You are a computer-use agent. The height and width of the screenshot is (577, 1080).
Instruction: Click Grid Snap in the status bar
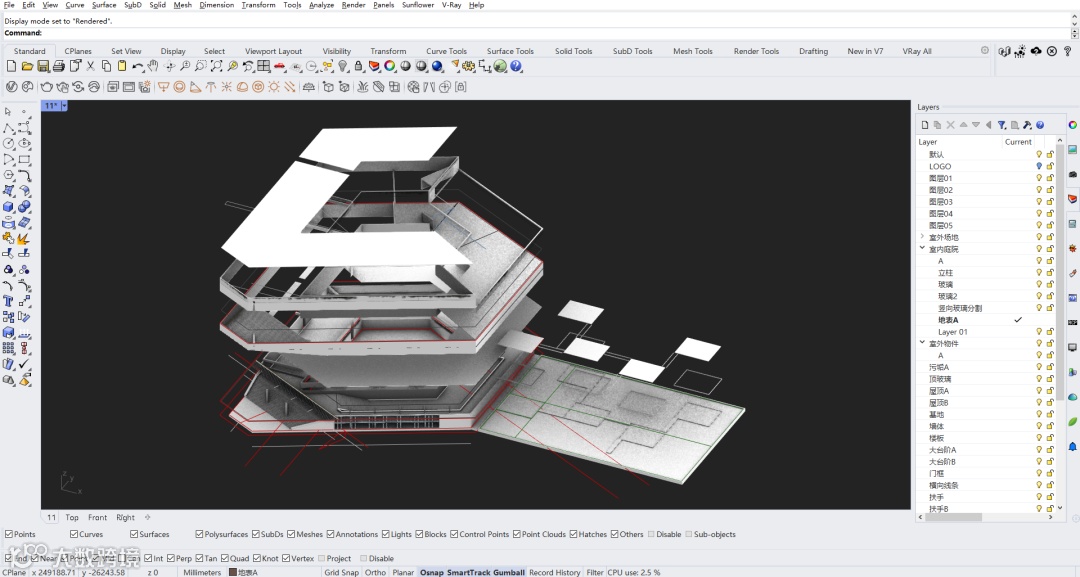tap(341, 572)
